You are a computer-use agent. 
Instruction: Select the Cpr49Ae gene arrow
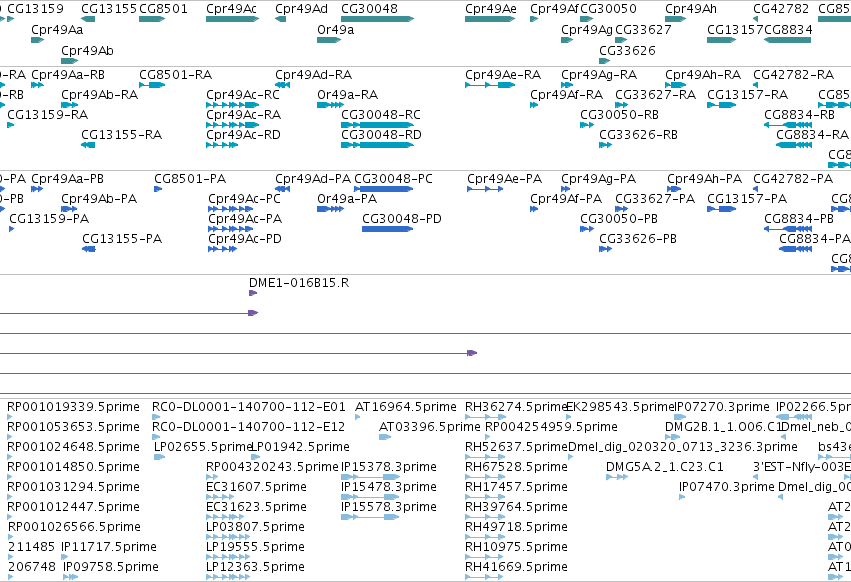click(490, 19)
